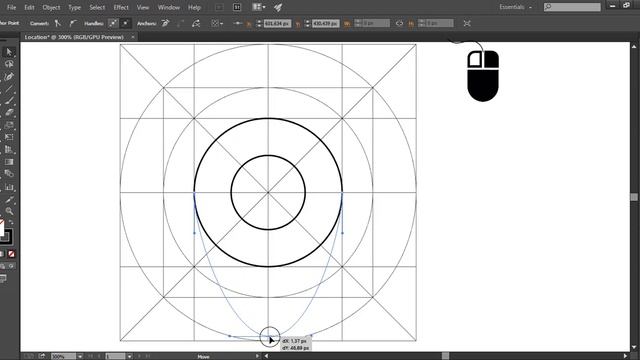Open the Arrange Documents dropdown
This screenshot has width=640, height=360.
259,7
